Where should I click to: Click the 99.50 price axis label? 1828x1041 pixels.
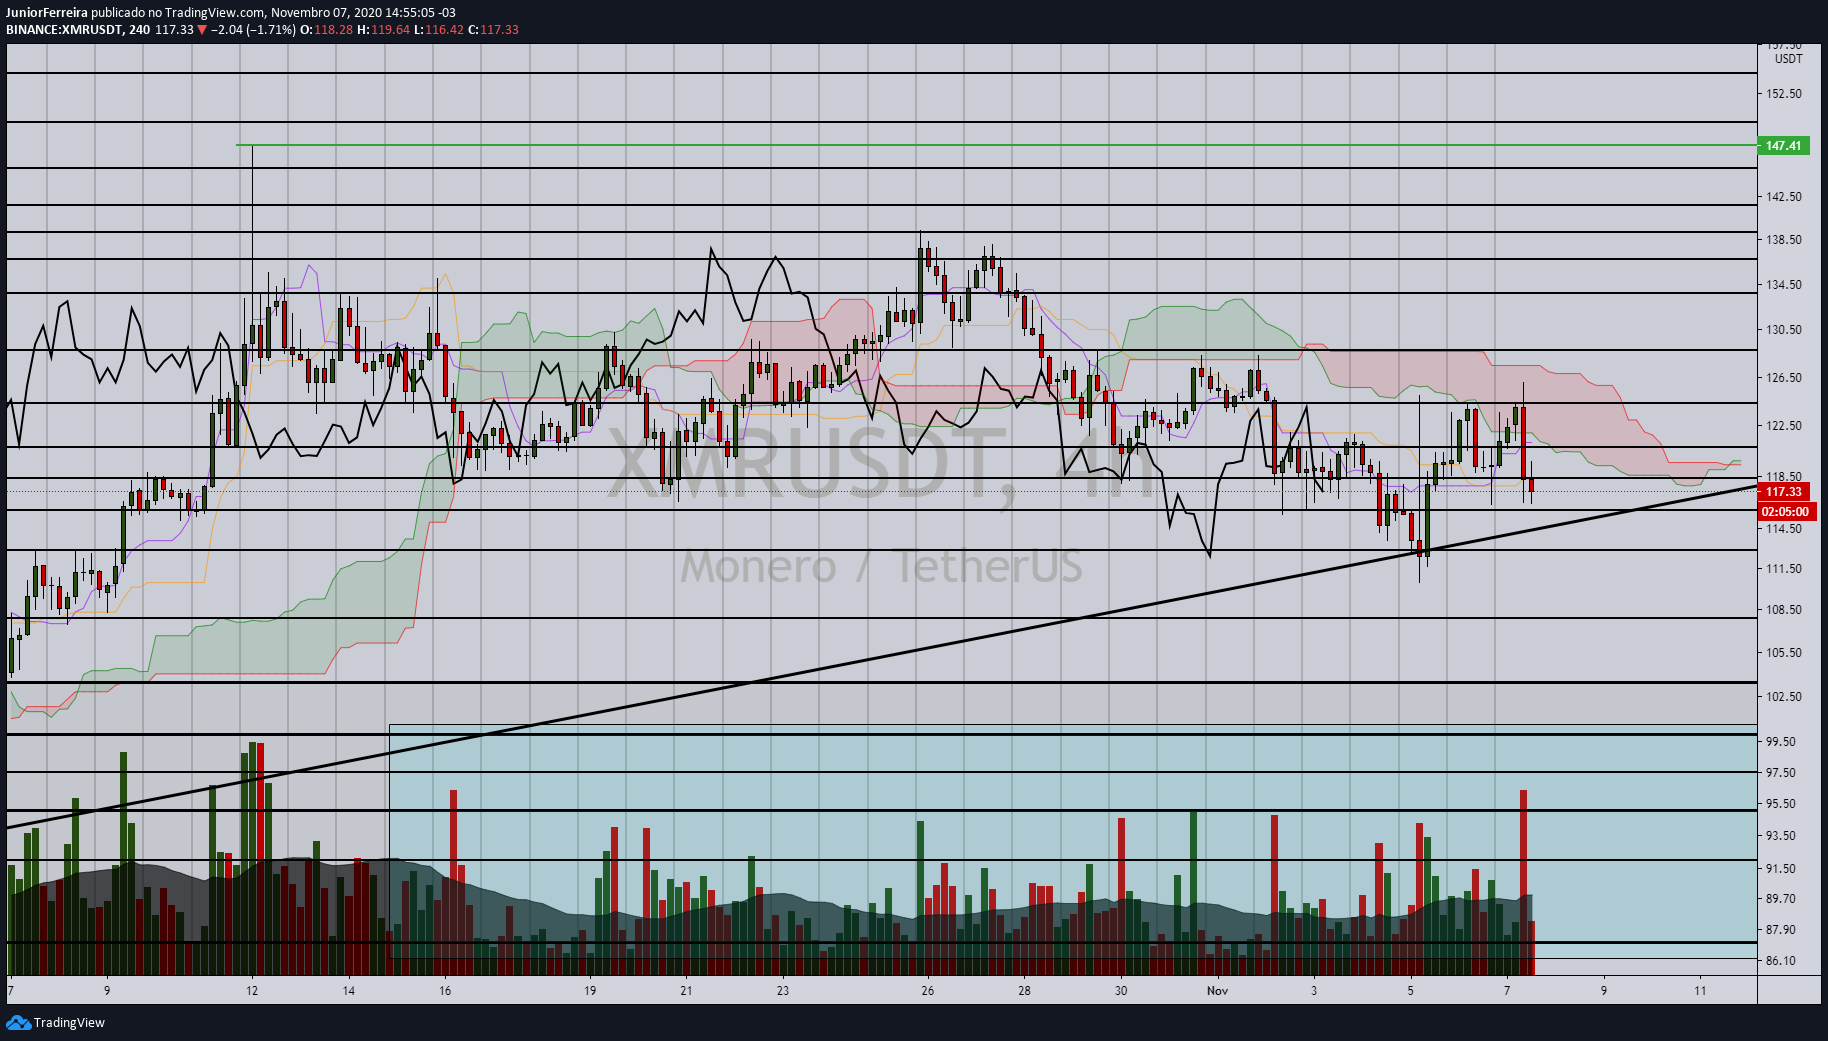(1781, 742)
